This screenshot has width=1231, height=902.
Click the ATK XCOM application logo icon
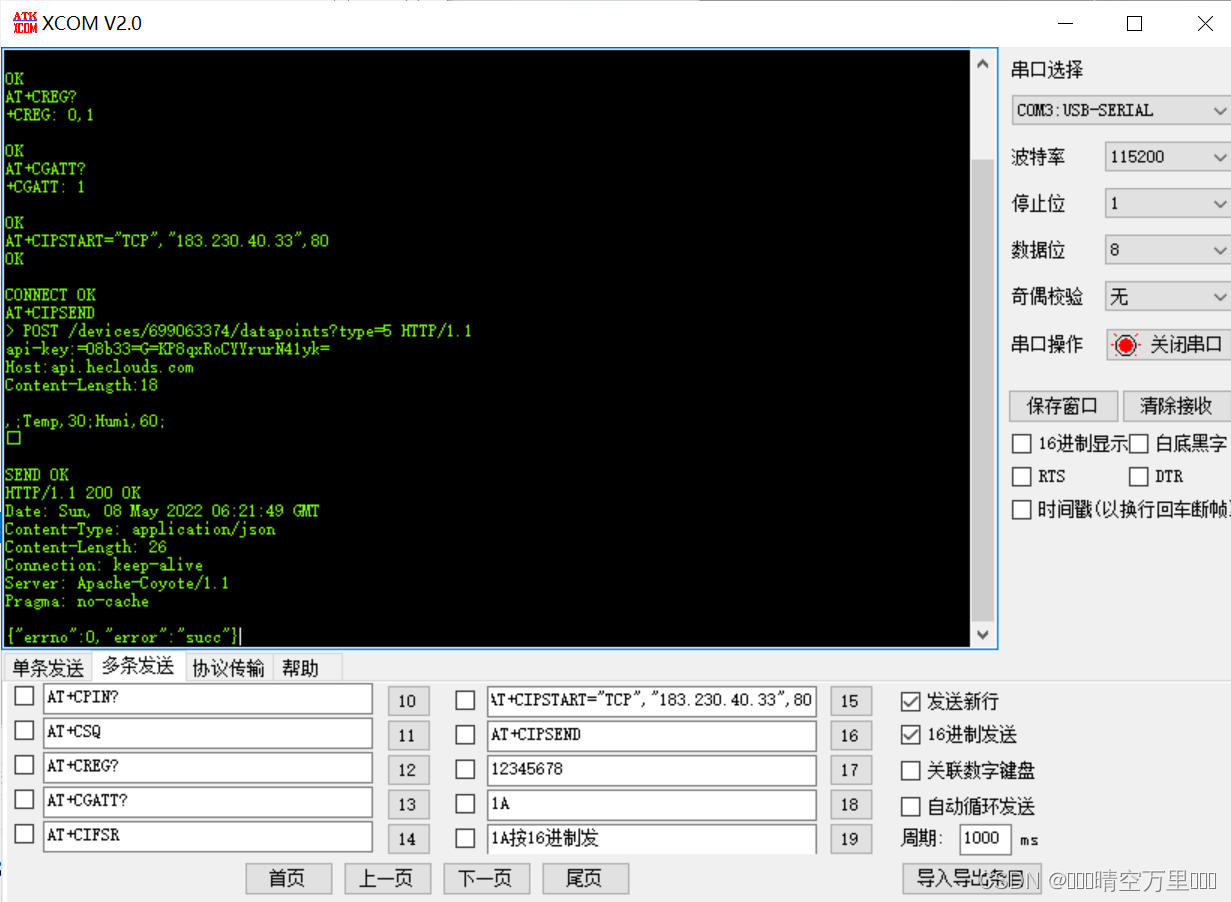click(24, 23)
